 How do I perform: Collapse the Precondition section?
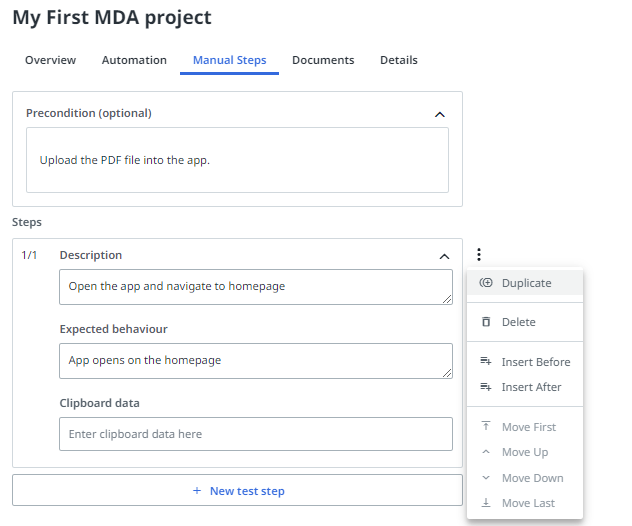pos(440,114)
